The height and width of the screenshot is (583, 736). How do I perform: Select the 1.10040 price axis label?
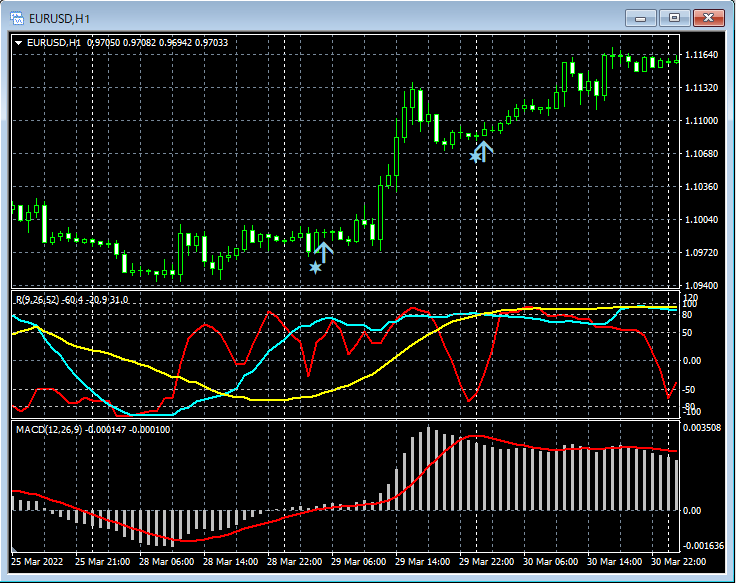click(x=703, y=219)
